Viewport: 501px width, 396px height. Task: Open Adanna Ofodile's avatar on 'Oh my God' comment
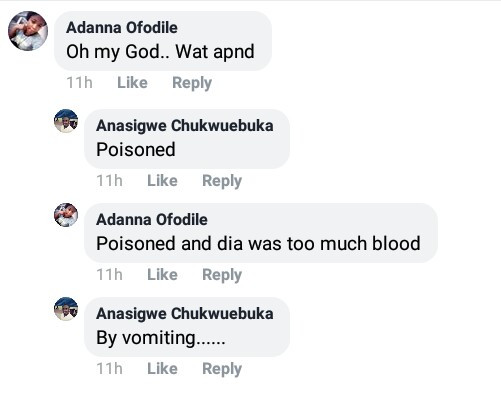[28, 31]
